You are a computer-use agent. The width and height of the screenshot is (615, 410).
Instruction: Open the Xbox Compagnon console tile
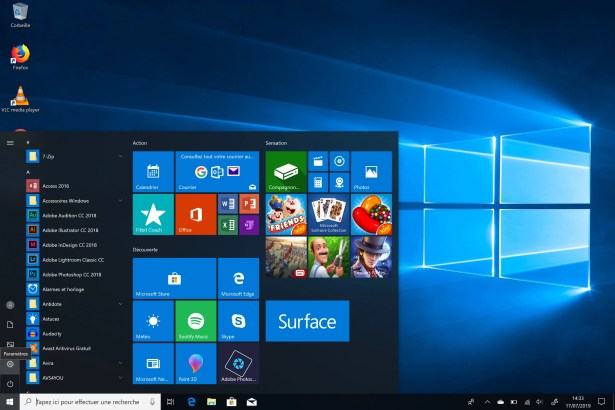[x=286, y=171]
